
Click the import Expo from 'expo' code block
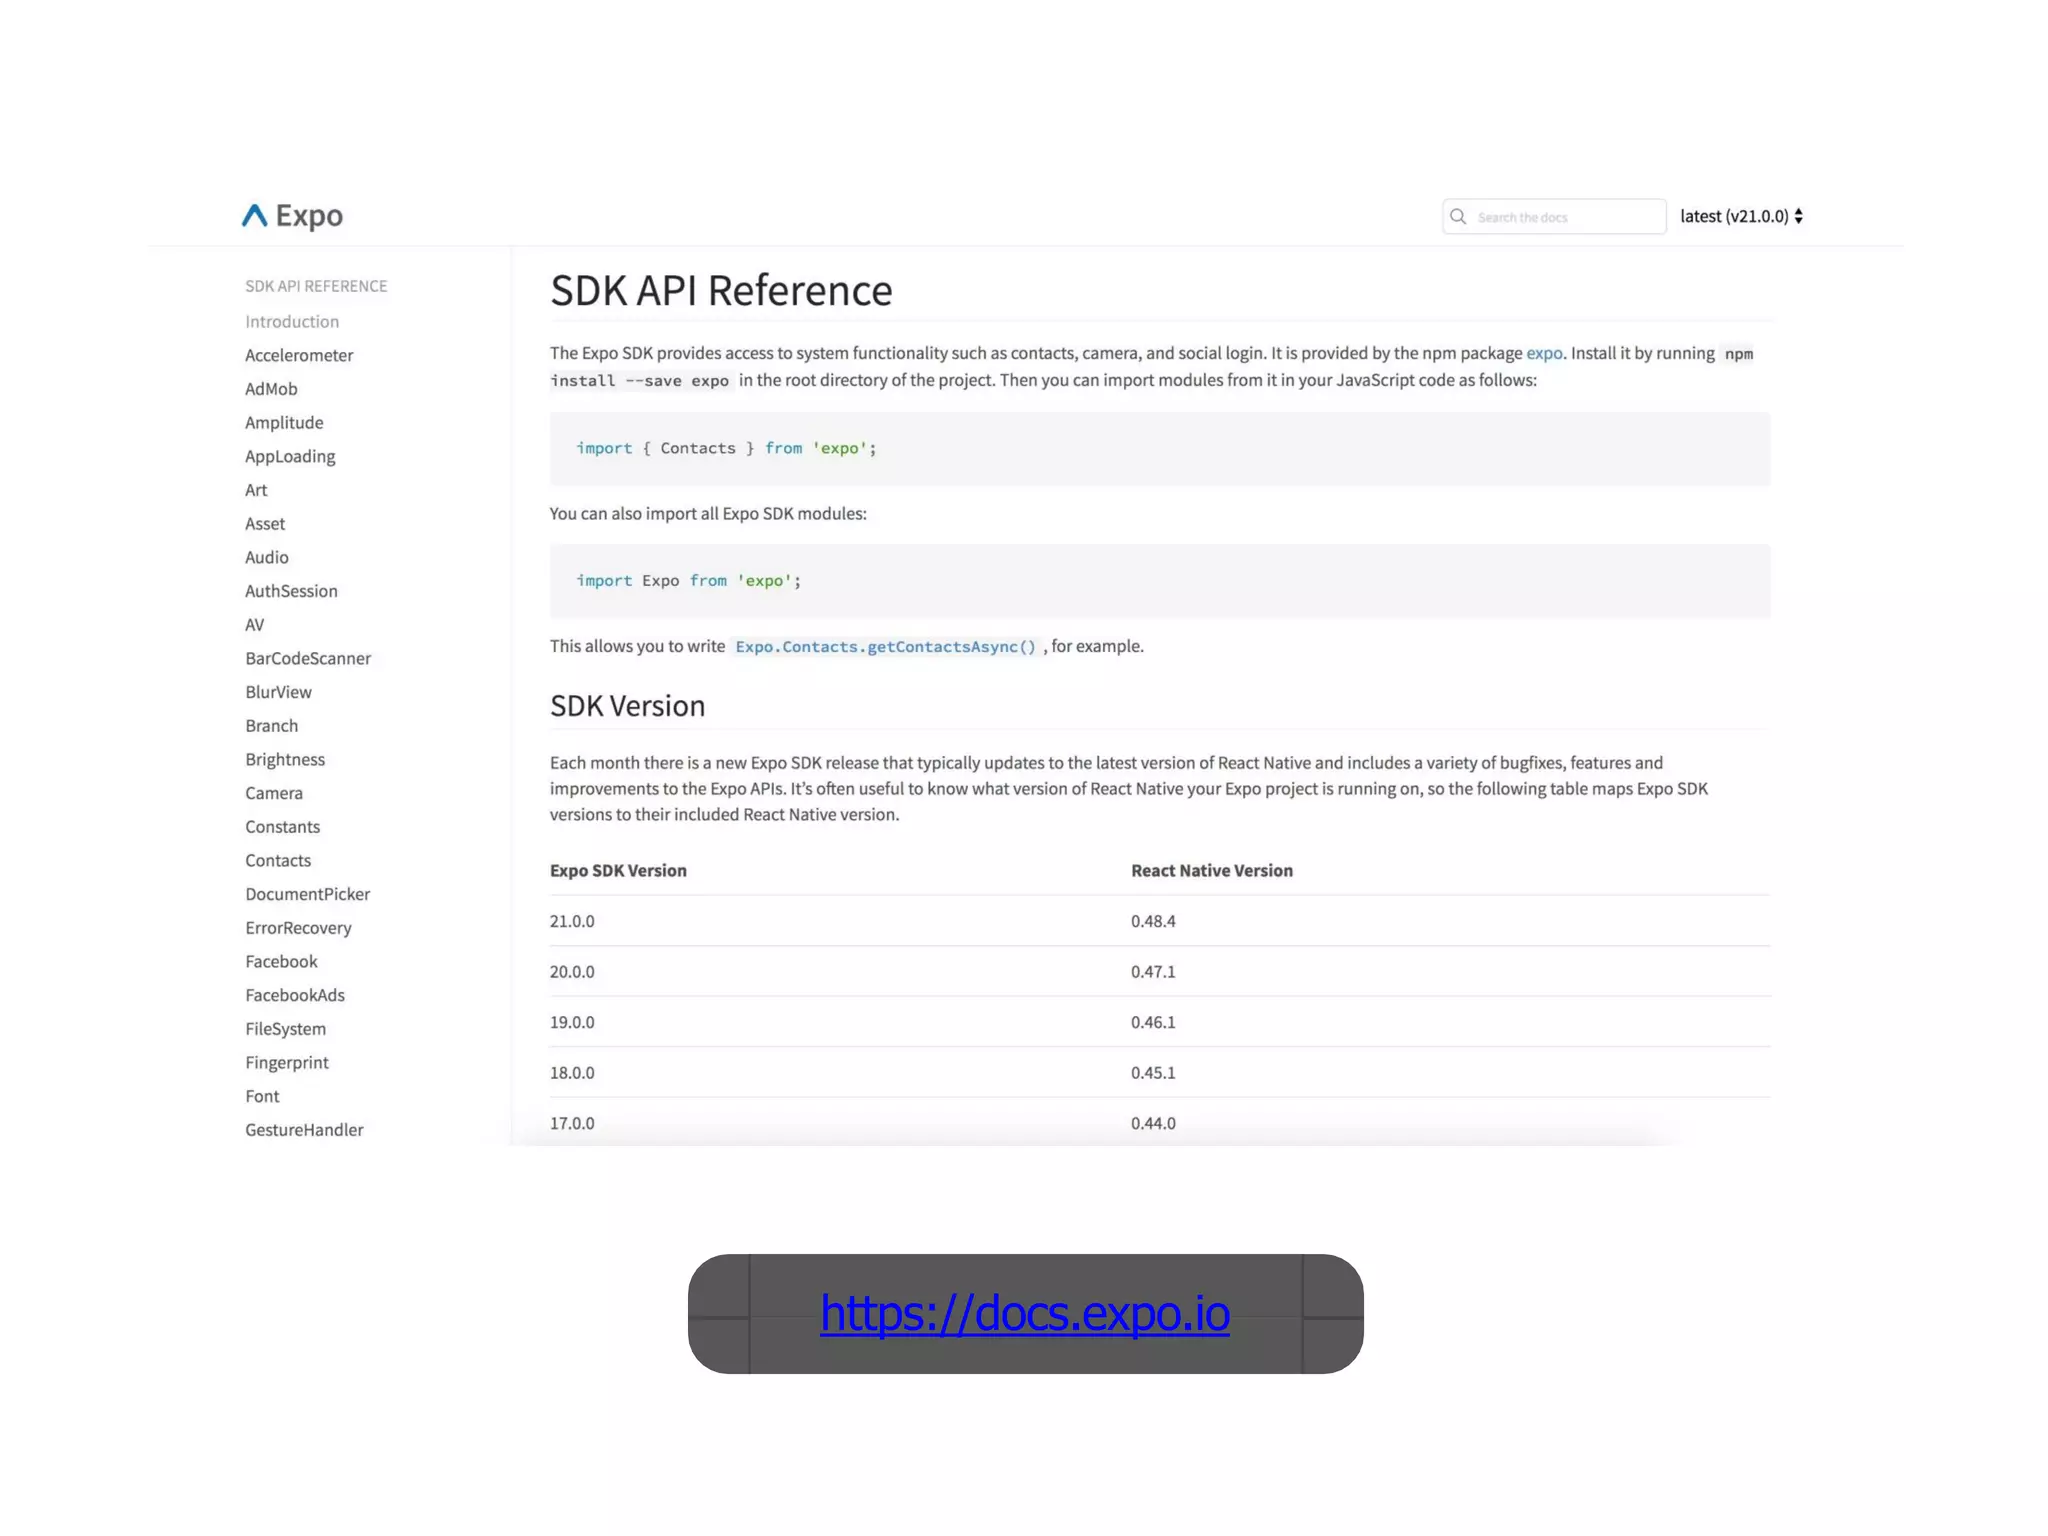[x=1160, y=581]
